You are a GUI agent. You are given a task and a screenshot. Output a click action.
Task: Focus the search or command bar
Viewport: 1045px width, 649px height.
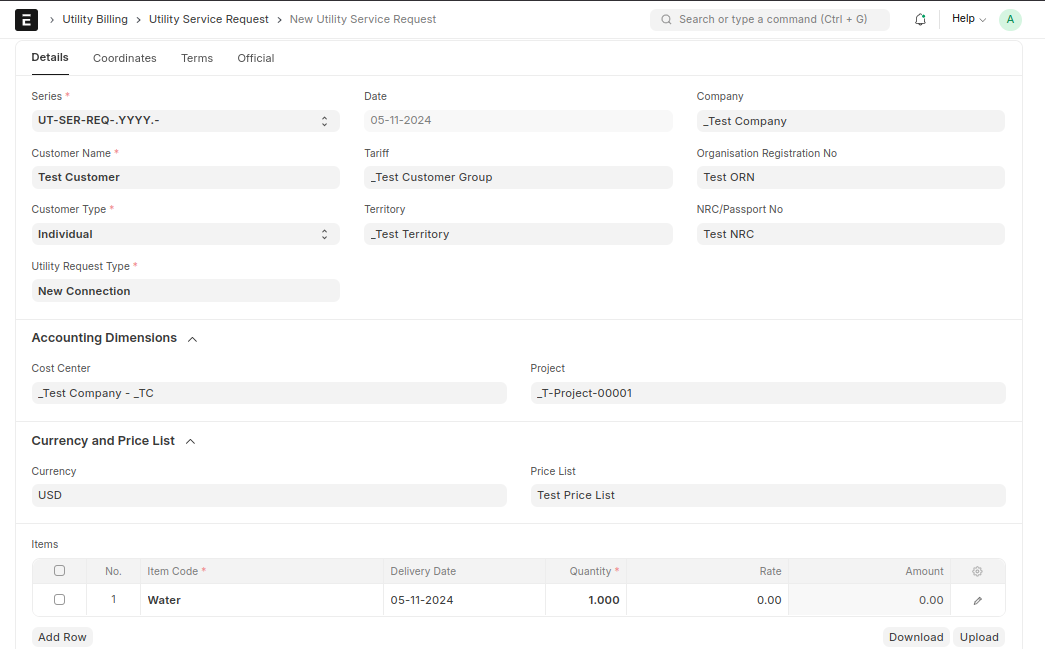pyautogui.click(x=770, y=19)
